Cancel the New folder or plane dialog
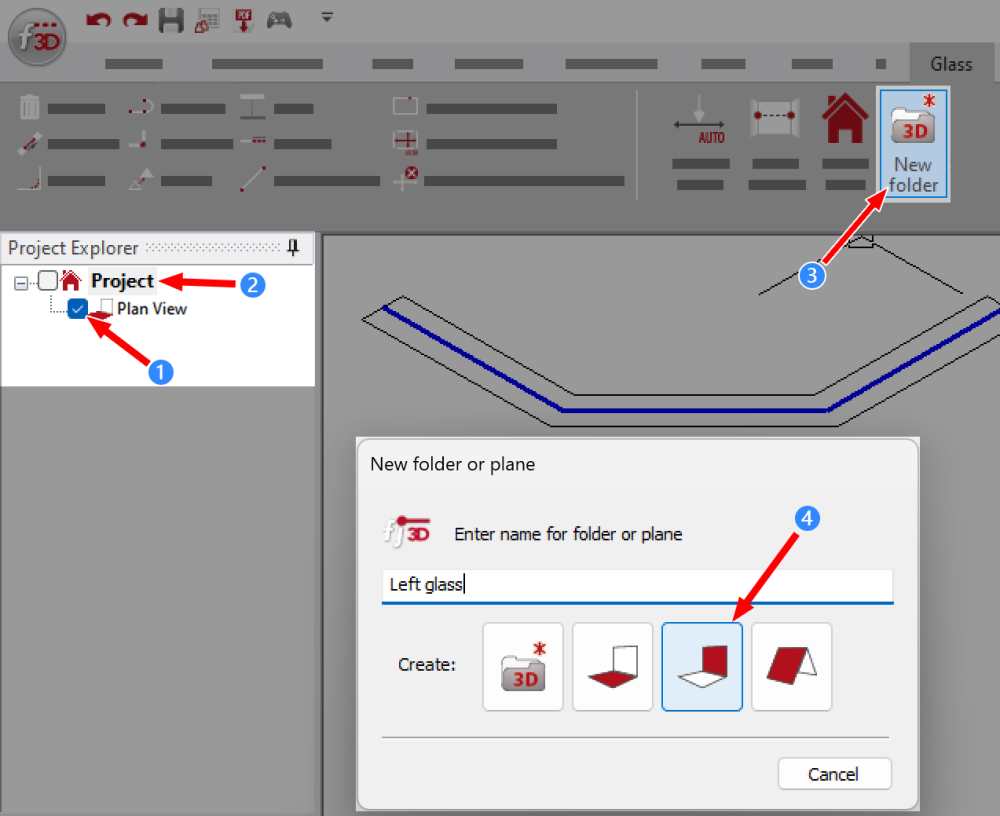 (834, 773)
